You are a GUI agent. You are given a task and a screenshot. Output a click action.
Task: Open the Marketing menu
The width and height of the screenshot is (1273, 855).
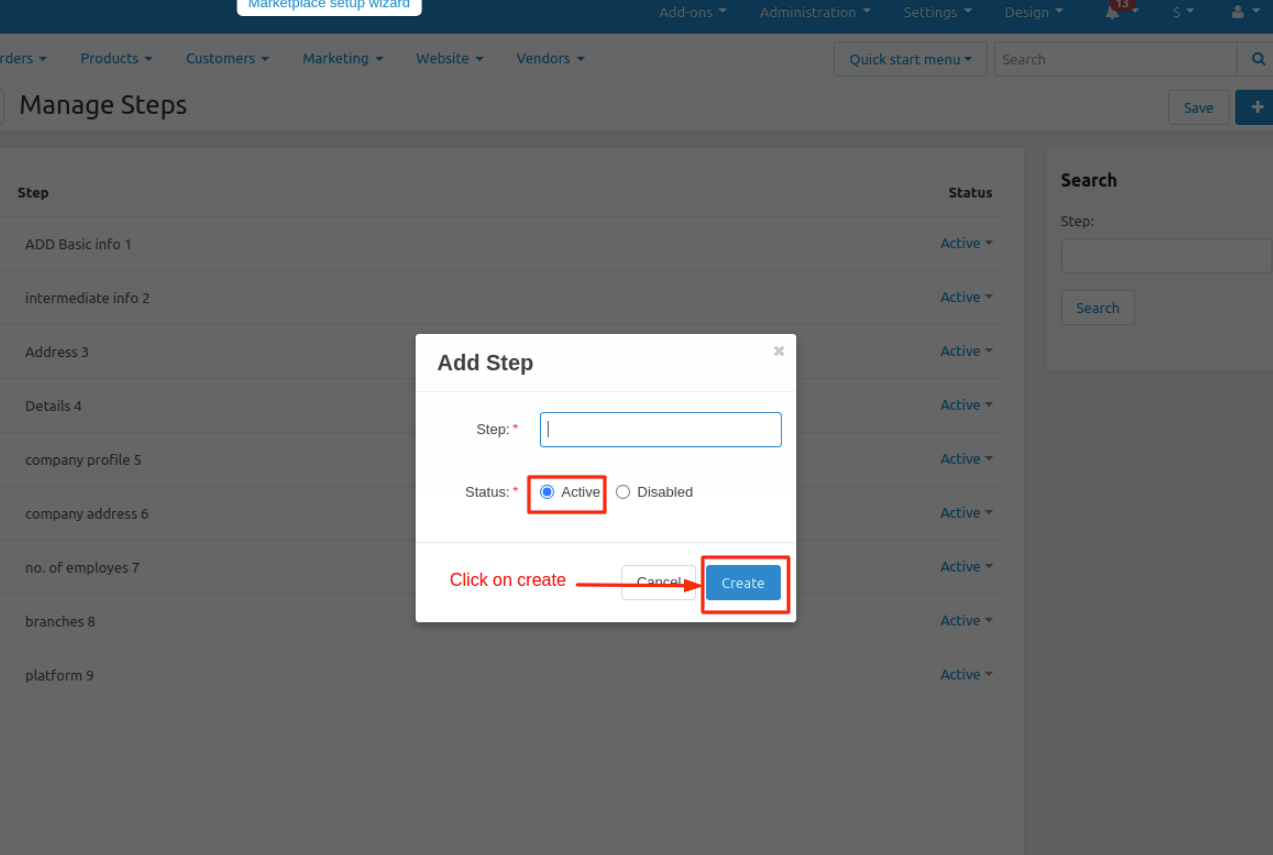342,59
